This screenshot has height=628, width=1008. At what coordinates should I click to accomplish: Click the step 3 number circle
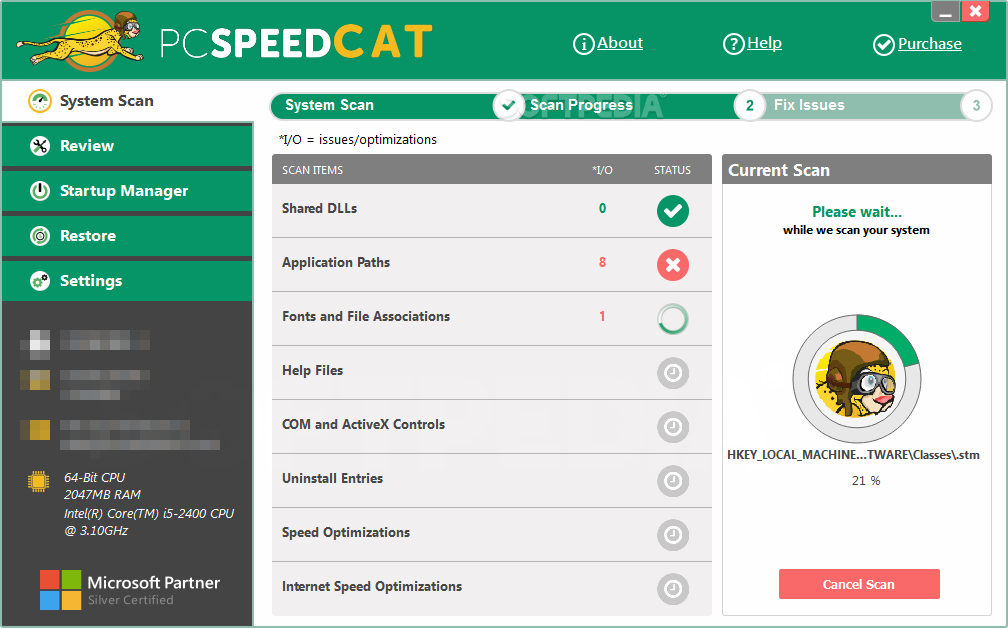(x=976, y=105)
